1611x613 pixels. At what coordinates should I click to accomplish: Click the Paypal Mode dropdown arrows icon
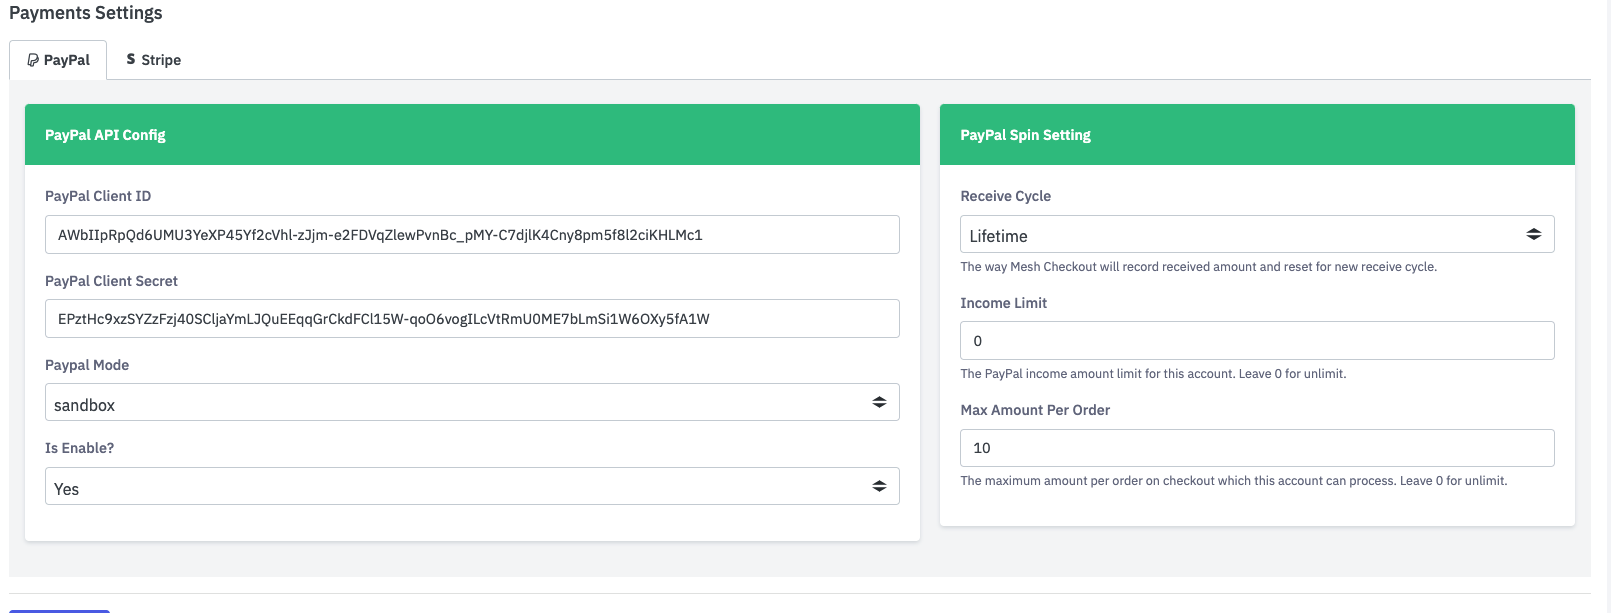[879, 402]
